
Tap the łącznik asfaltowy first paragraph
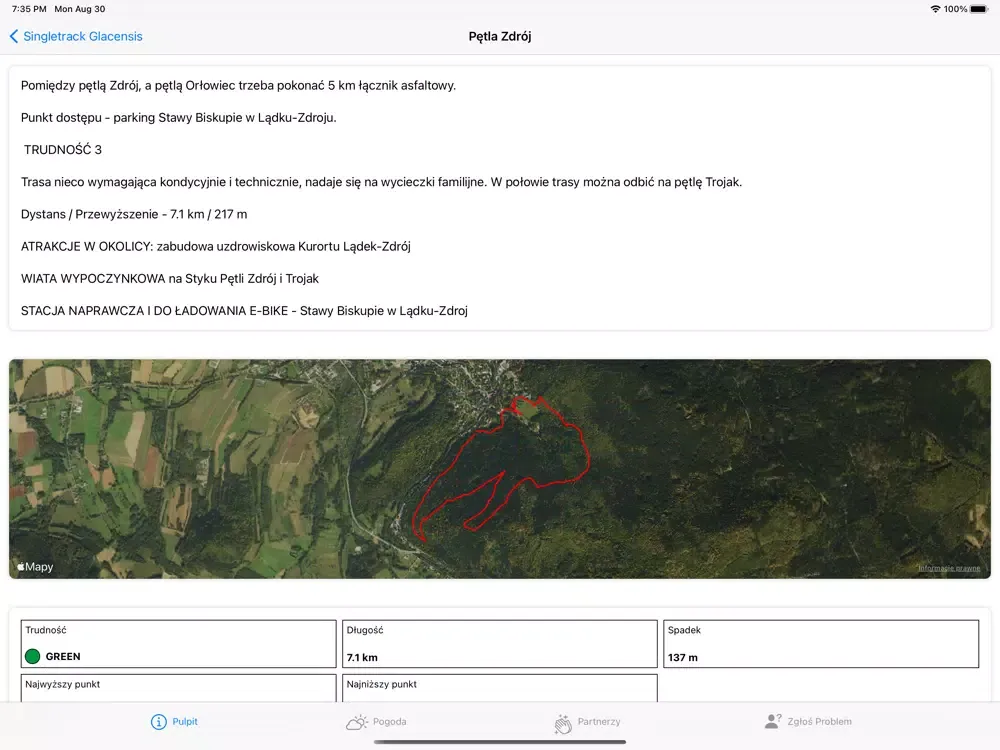pyautogui.click(x=239, y=85)
